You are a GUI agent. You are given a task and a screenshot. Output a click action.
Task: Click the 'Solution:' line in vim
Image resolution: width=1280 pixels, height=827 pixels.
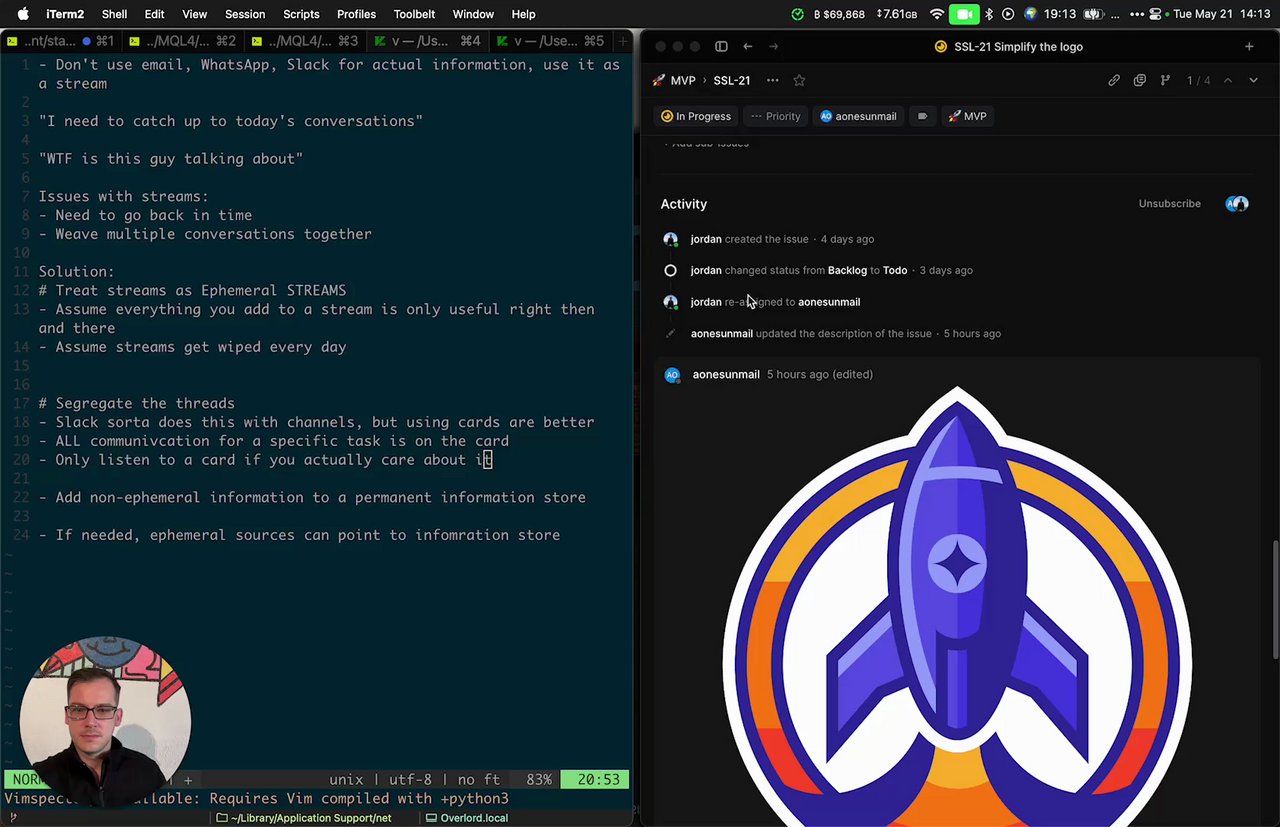[77, 271]
